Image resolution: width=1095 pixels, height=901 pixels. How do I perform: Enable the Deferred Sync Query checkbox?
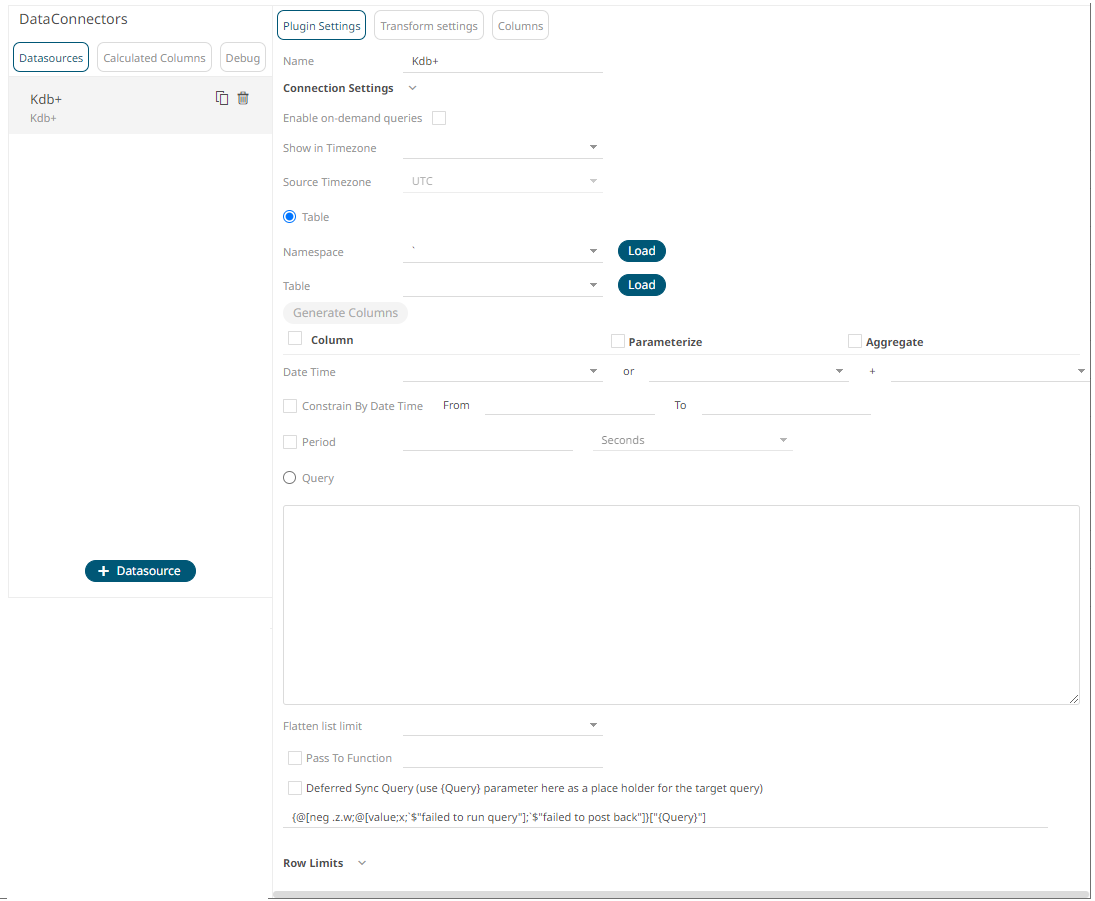295,788
